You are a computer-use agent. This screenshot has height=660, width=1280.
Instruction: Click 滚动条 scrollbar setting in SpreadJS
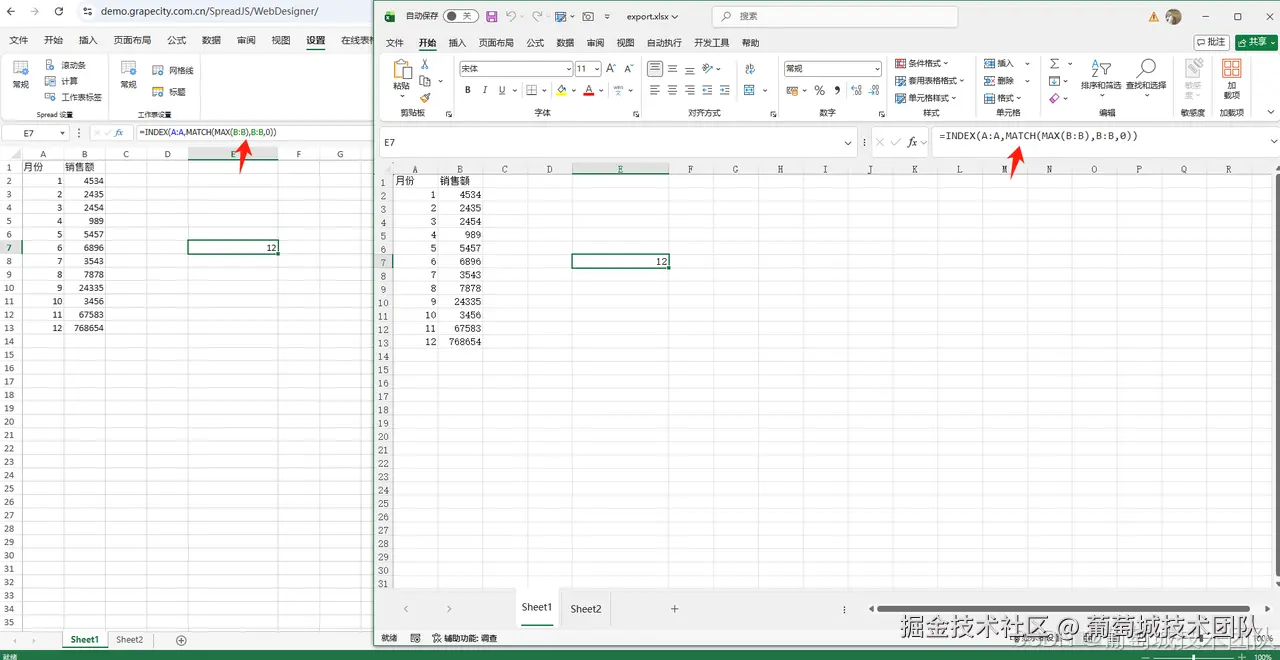tap(66, 65)
